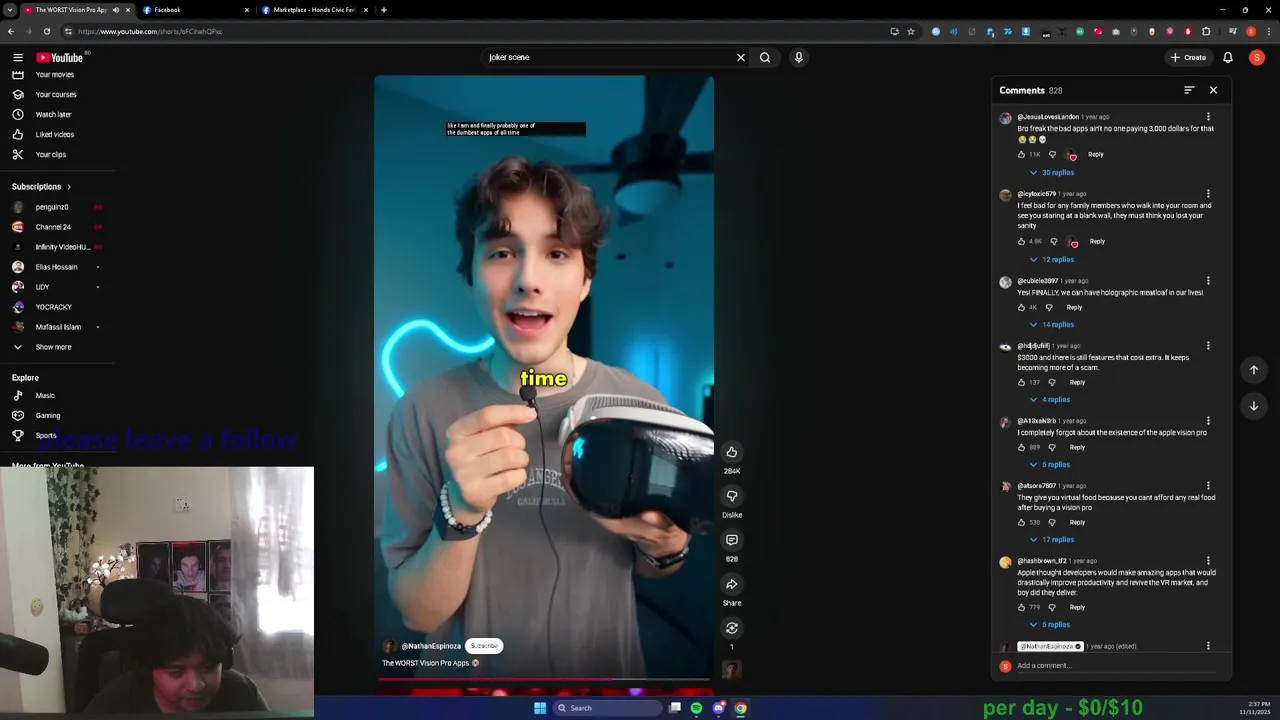The image size is (1280, 720).
Task: Open the YouTube notifications bell
Action: [x=1228, y=57]
